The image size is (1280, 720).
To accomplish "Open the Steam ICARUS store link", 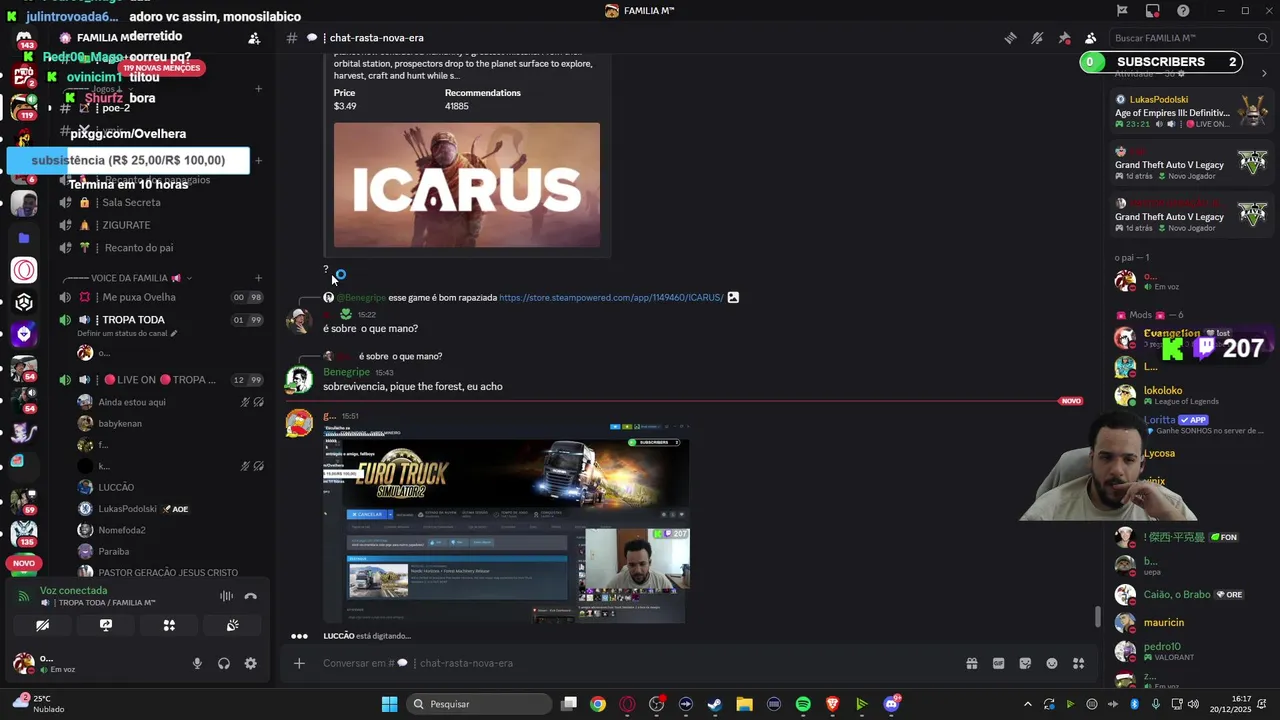I will click(611, 297).
